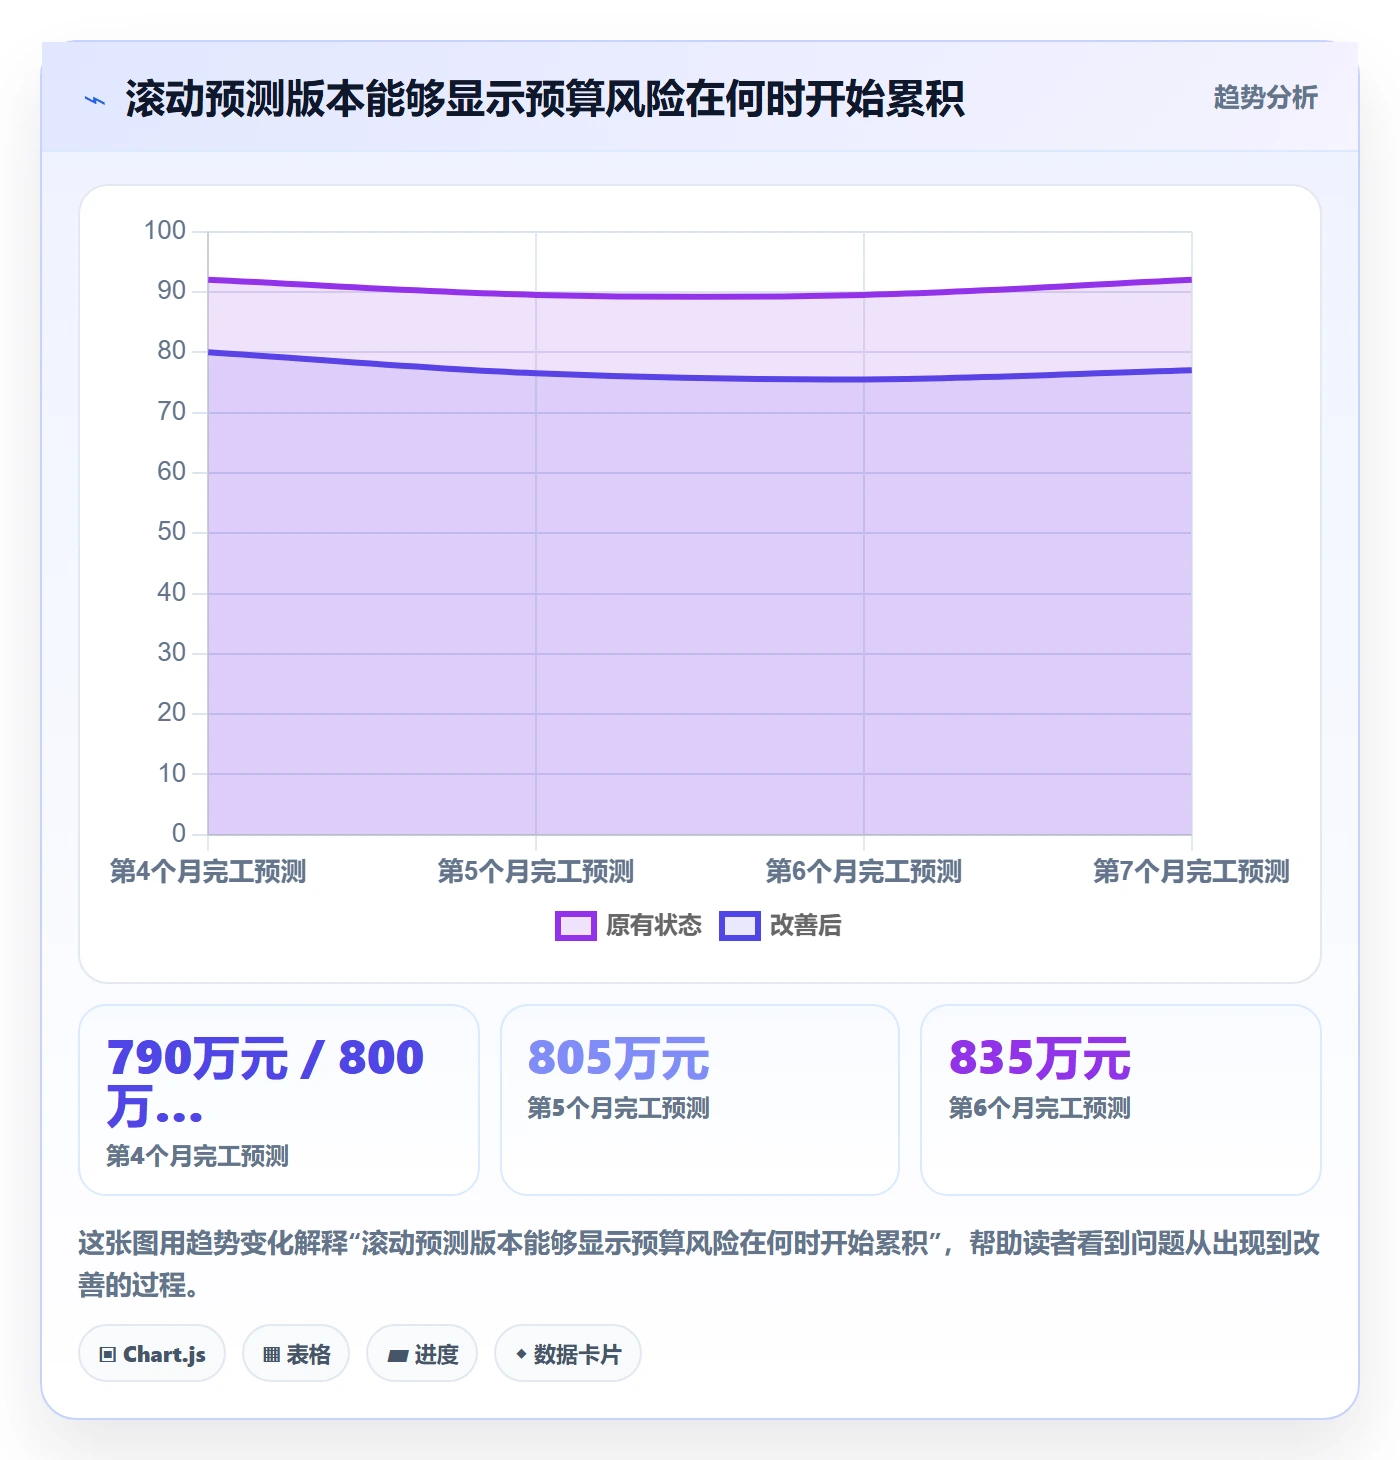Click the purple 原有状态 legend swatch
Image resolution: width=1400 pixels, height=1460 pixels.
pos(576,926)
